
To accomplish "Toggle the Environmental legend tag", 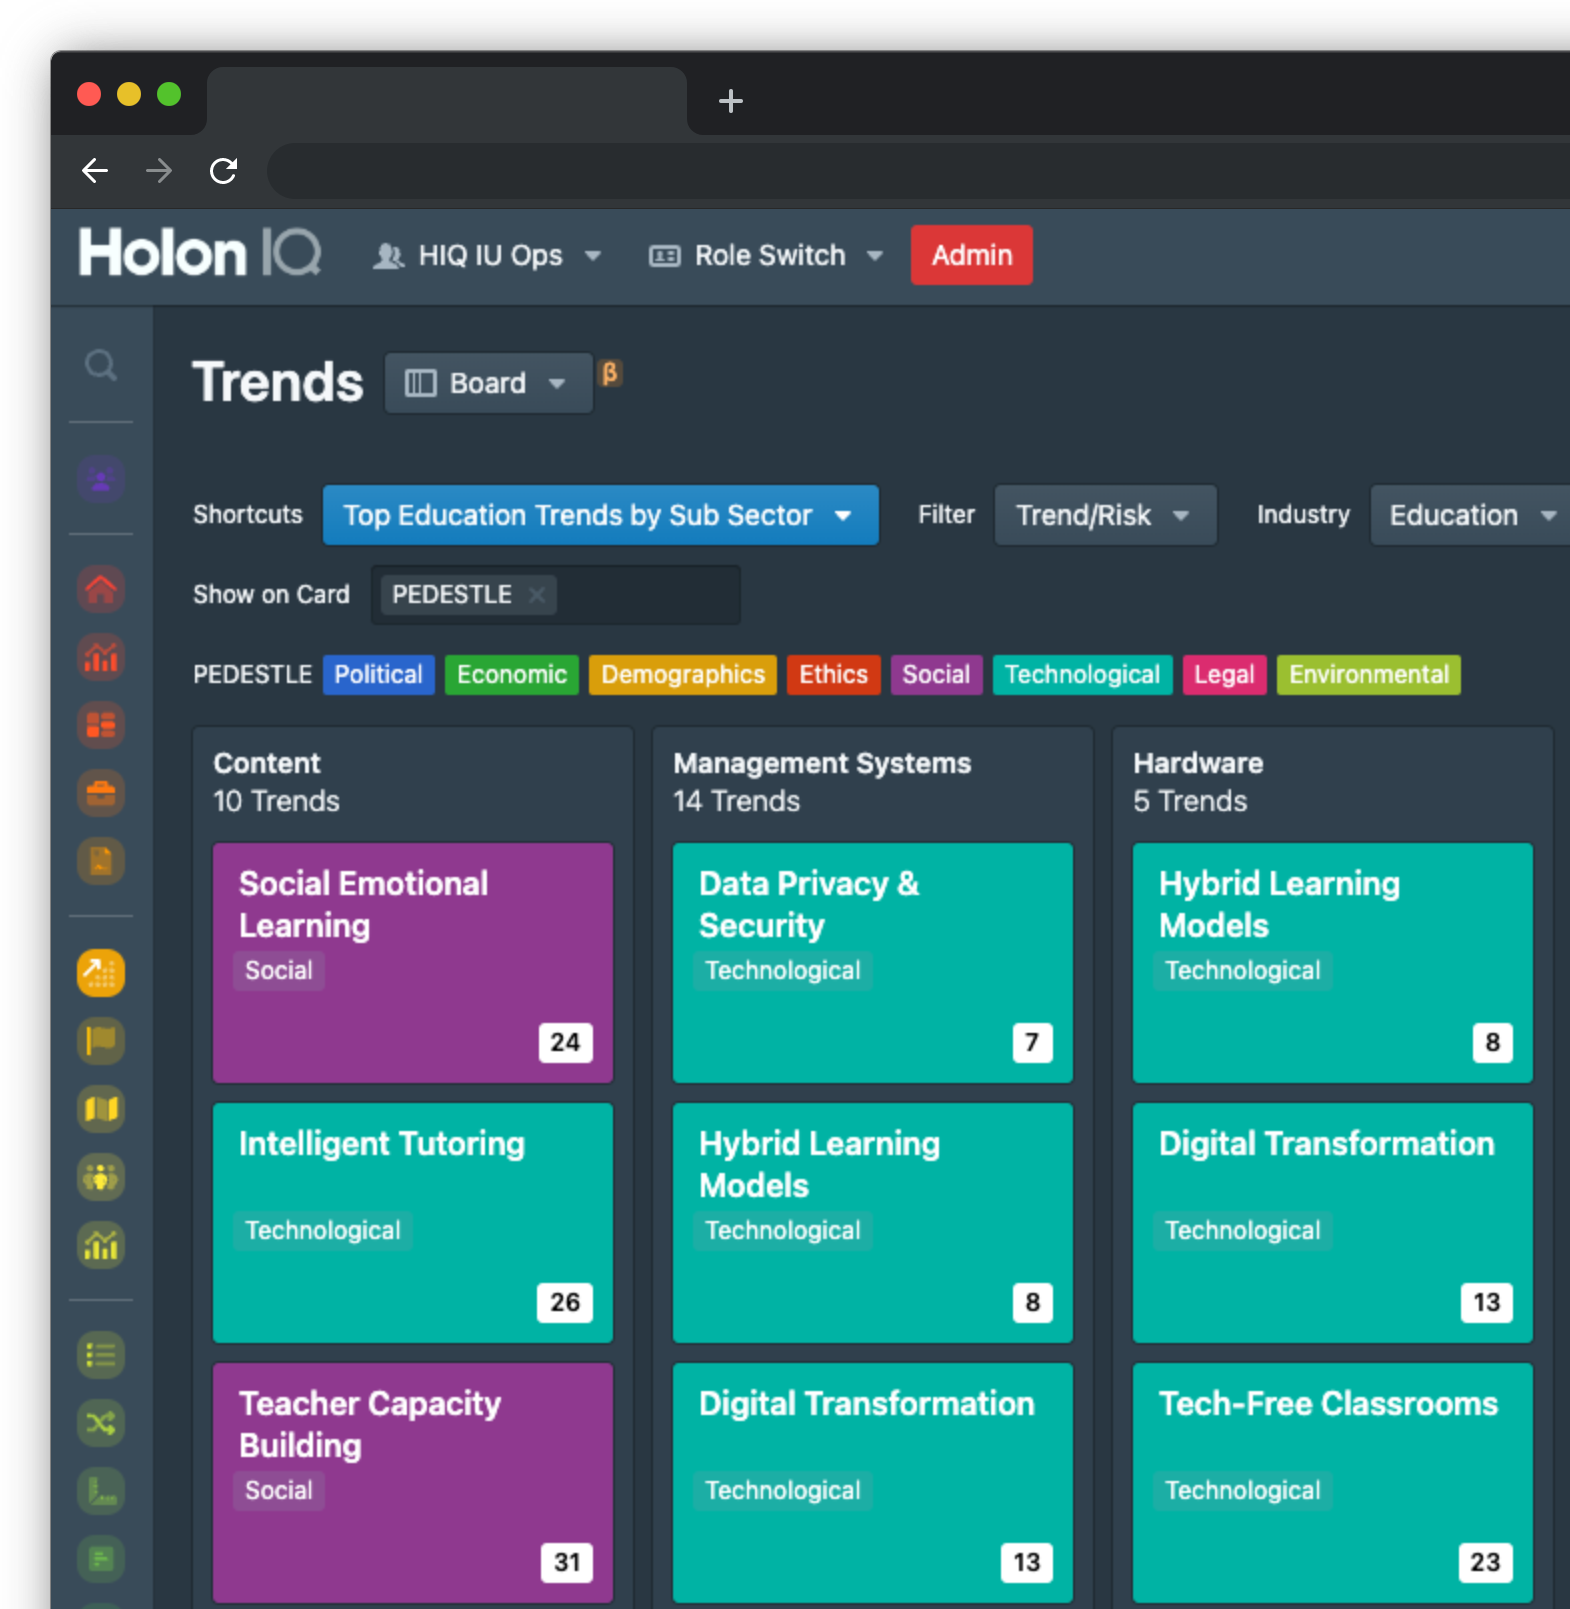I will pos(1368,675).
